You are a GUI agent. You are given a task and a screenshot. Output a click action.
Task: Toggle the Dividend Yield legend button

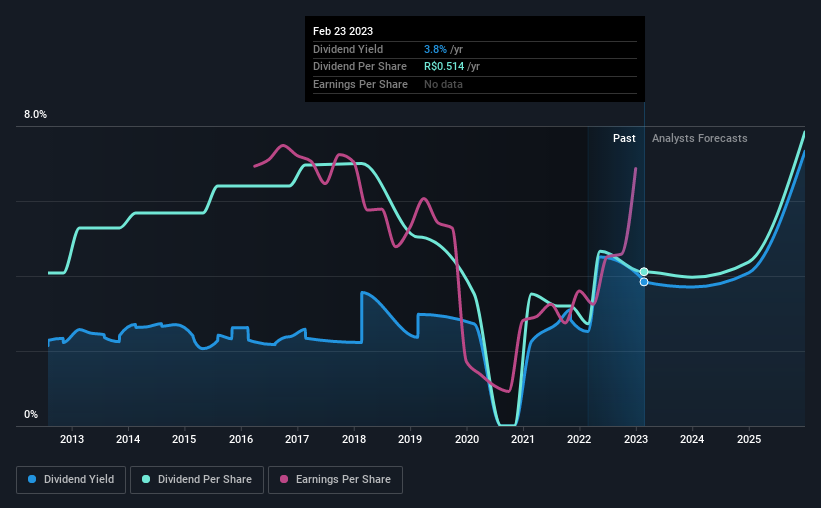72,480
